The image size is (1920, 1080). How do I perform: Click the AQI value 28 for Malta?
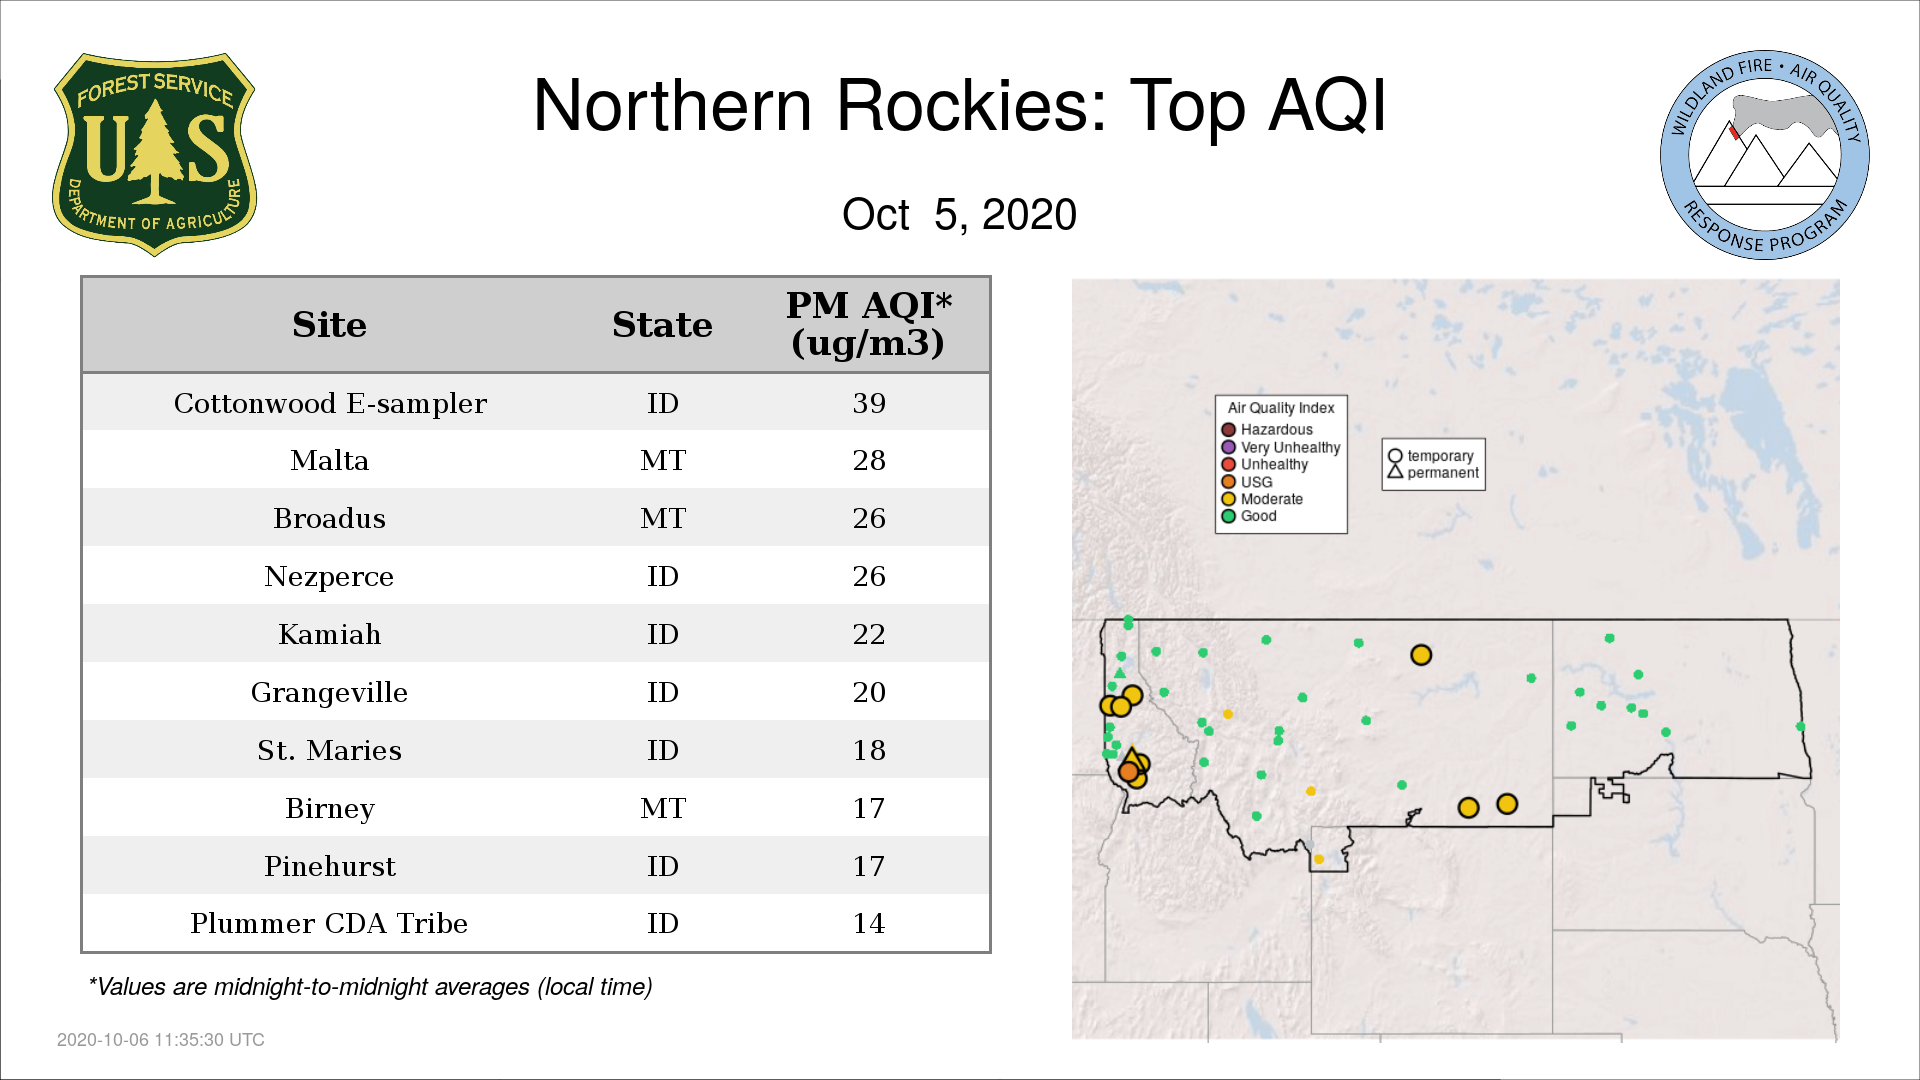pyautogui.click(x=869, y=460)
